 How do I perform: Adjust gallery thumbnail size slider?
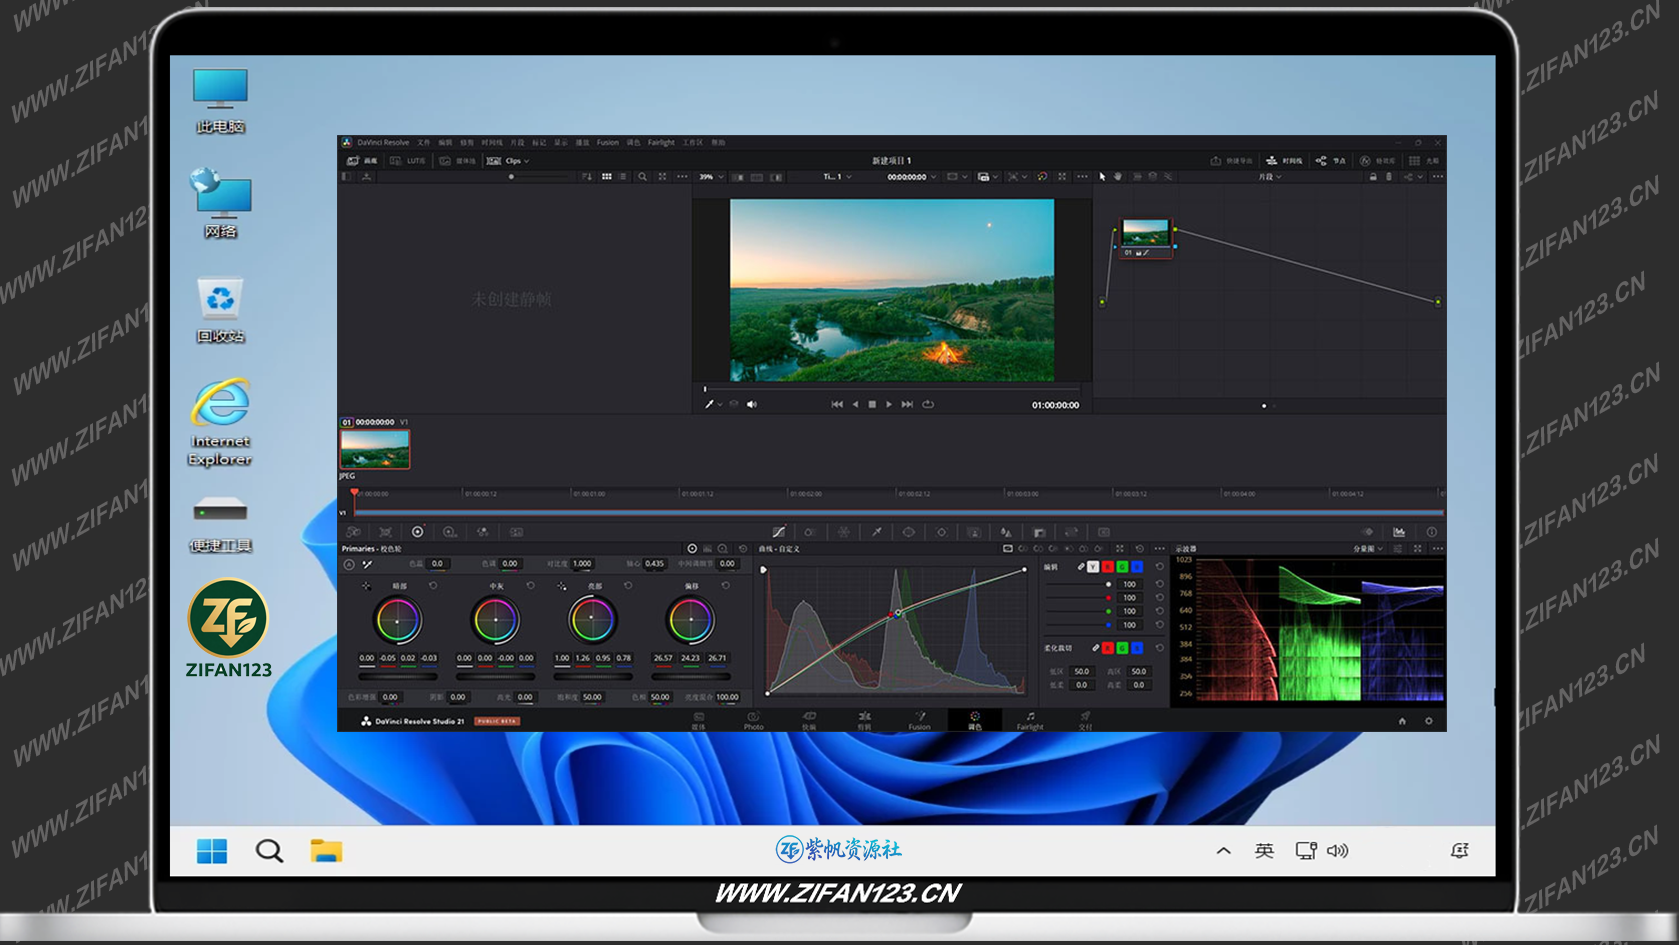511,177
